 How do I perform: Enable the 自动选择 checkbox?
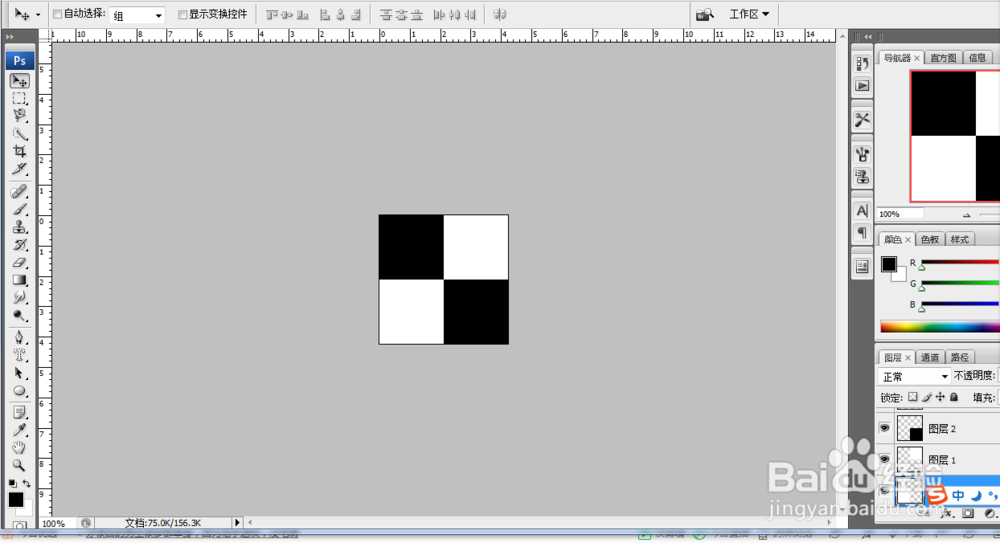(x=57, y=14)
